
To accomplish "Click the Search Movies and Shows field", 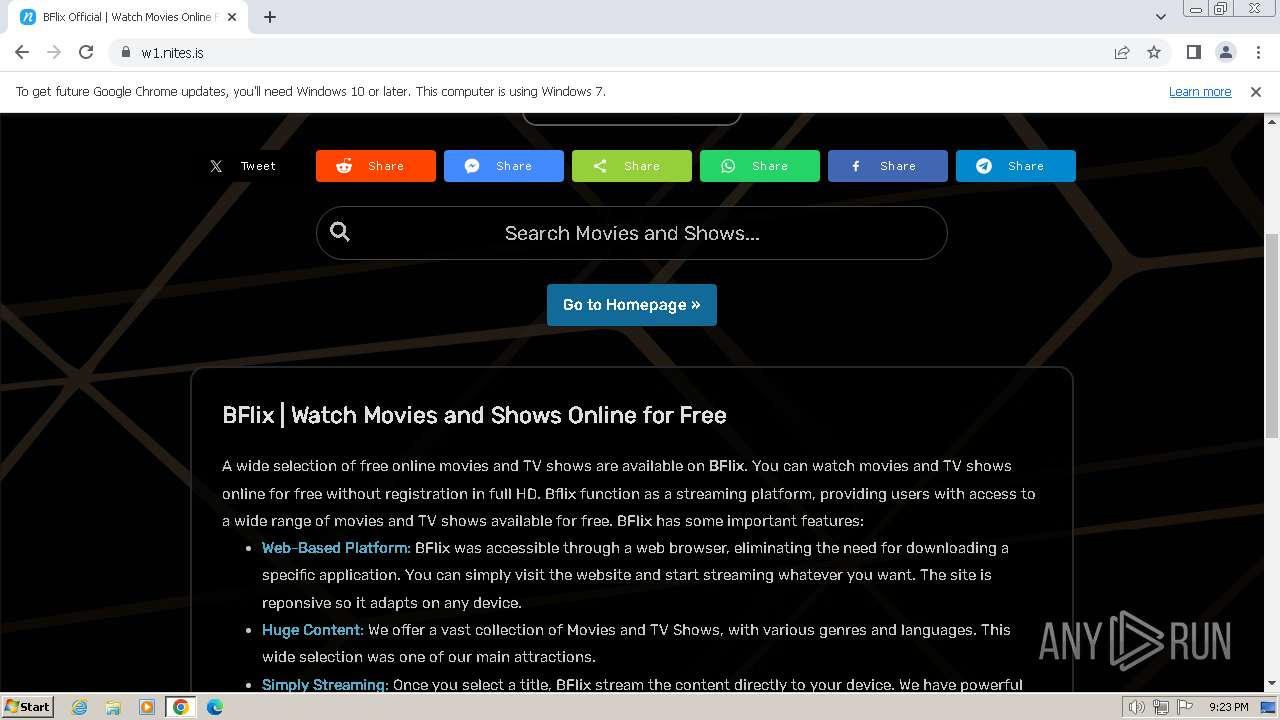I will tap(632, 233).
